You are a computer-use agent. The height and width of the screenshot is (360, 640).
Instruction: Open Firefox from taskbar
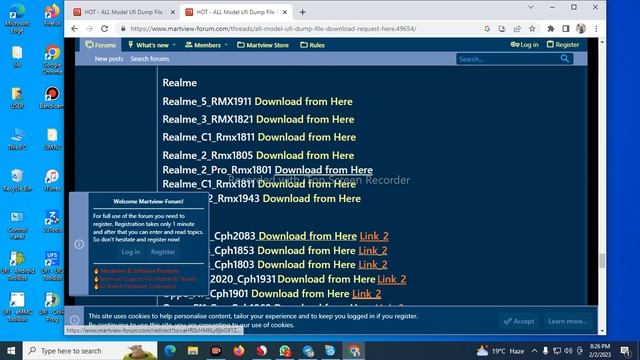pyautogui.click(x=239, y=351)
